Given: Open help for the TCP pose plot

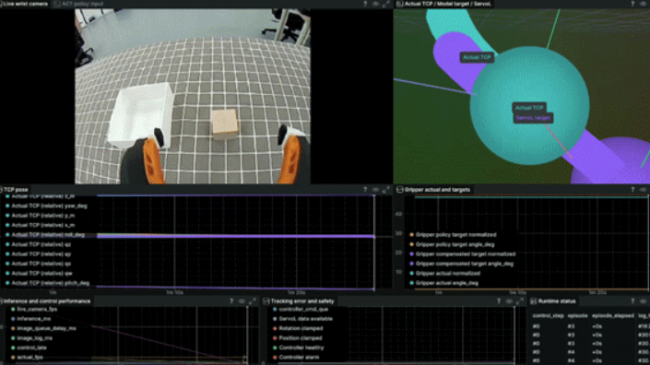Looking at the screenshot, I should click(365, 190).
